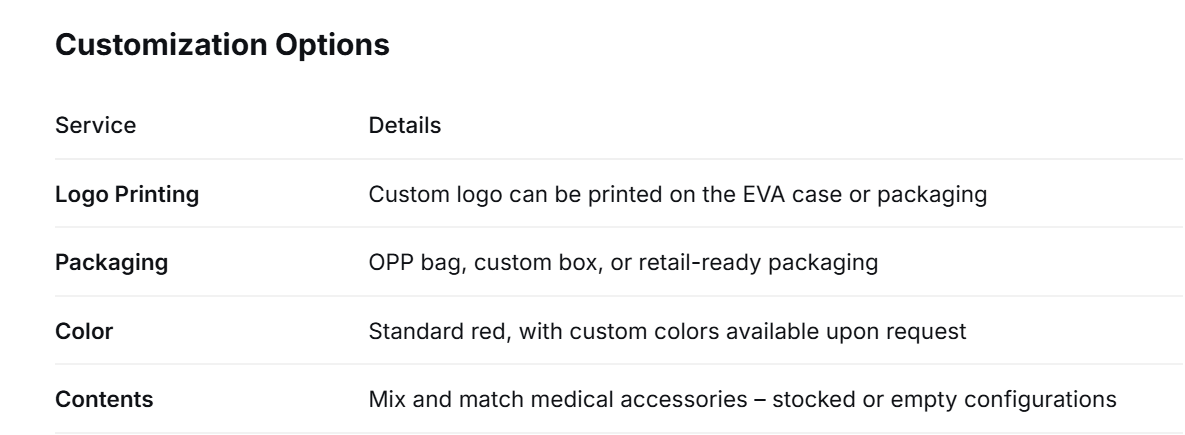Click the word 'Options' in the heading
1185x435 pixels.
(x=333, y=45)
